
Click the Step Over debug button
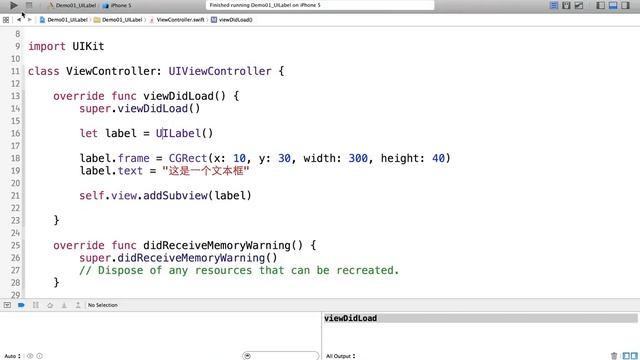(50, 305)
